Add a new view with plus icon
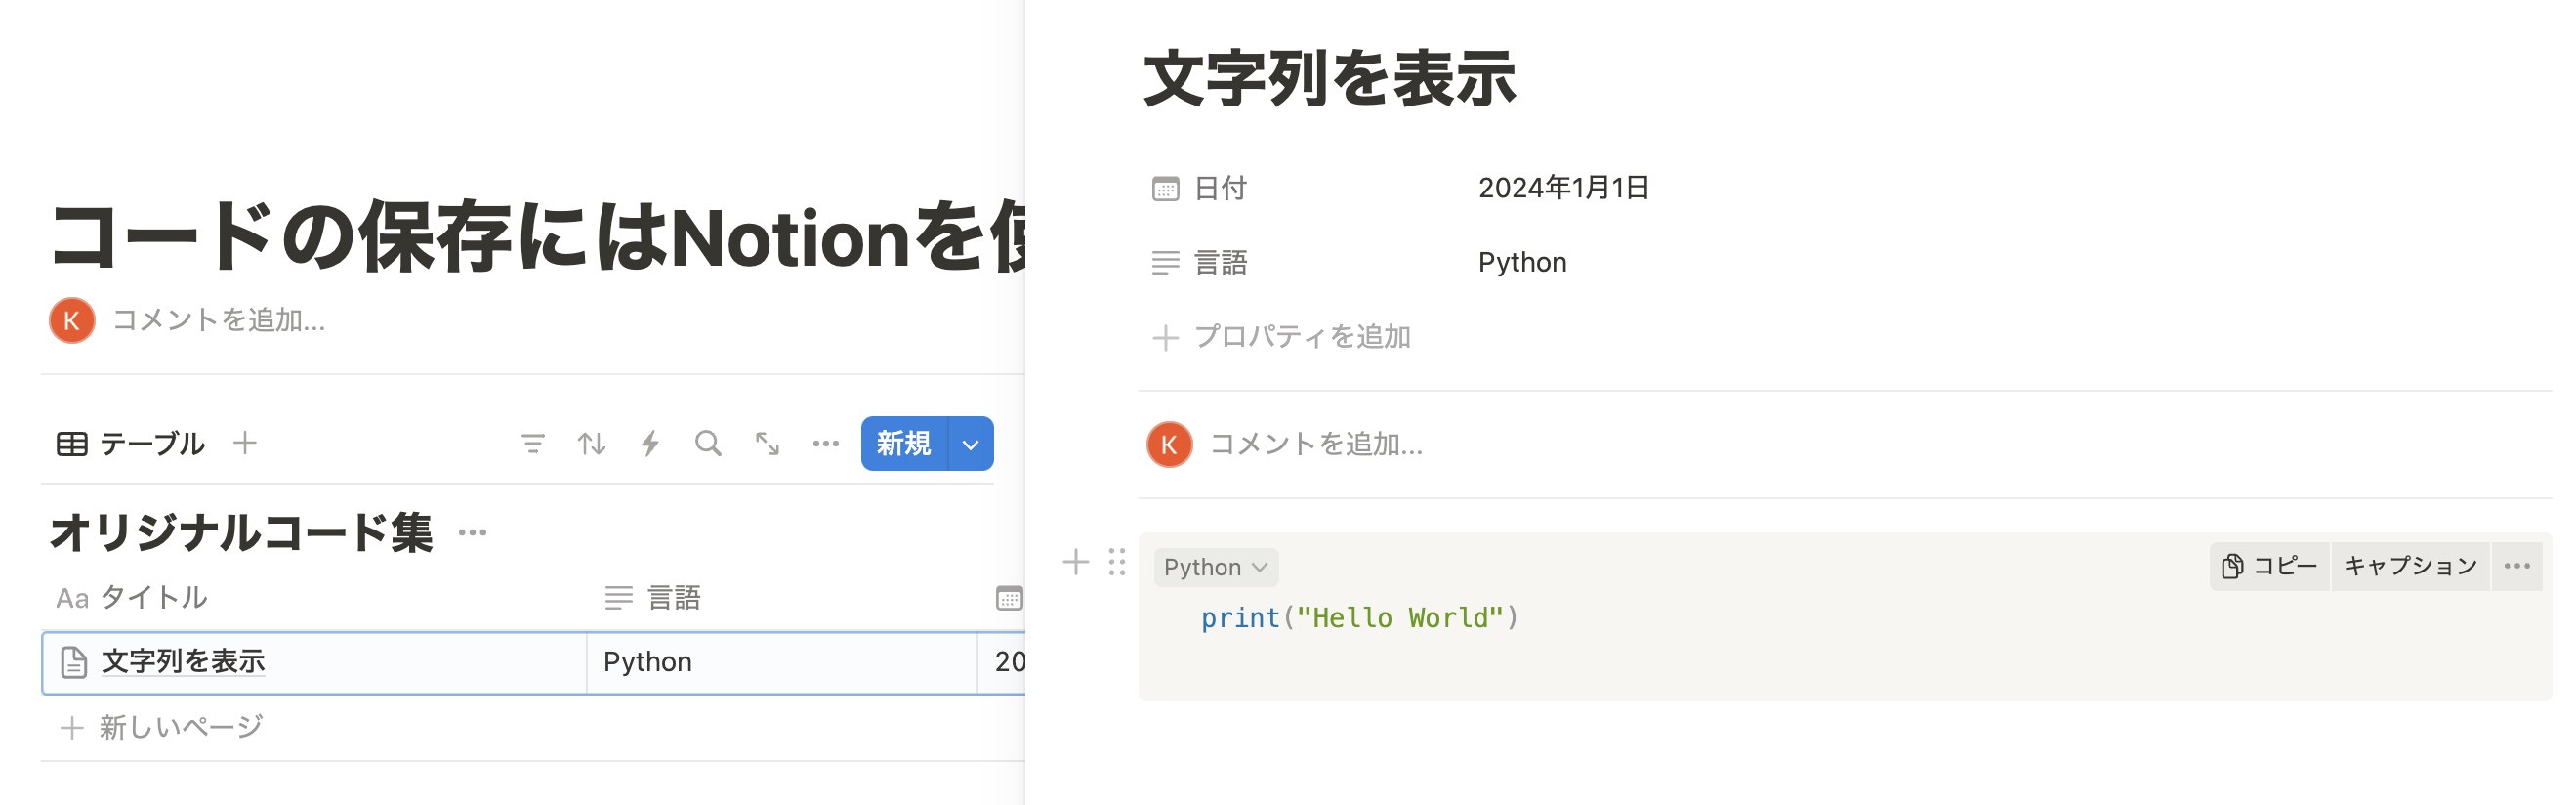The height and width of the screenshot is (805, 2576). (245, 442)
